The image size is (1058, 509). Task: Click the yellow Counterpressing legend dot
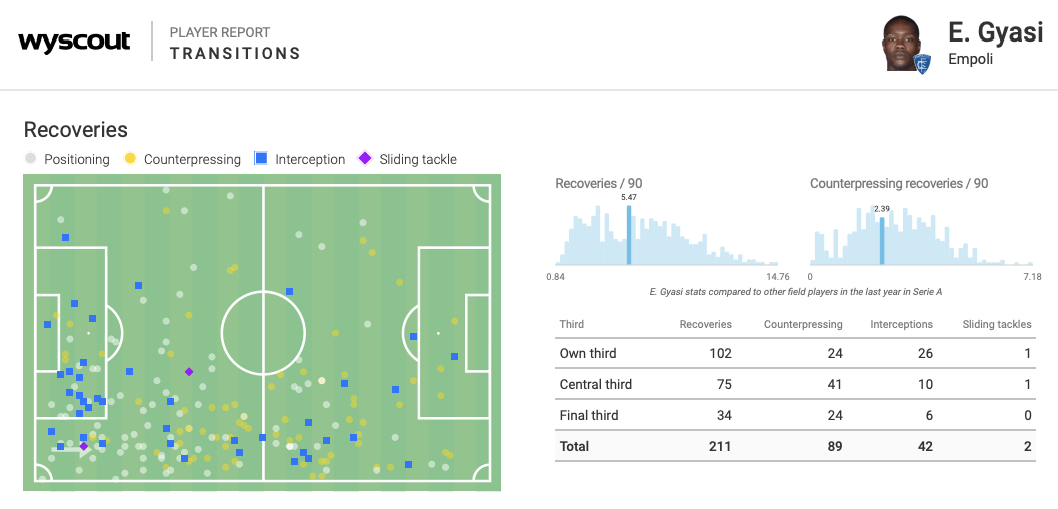coord(130,159)
